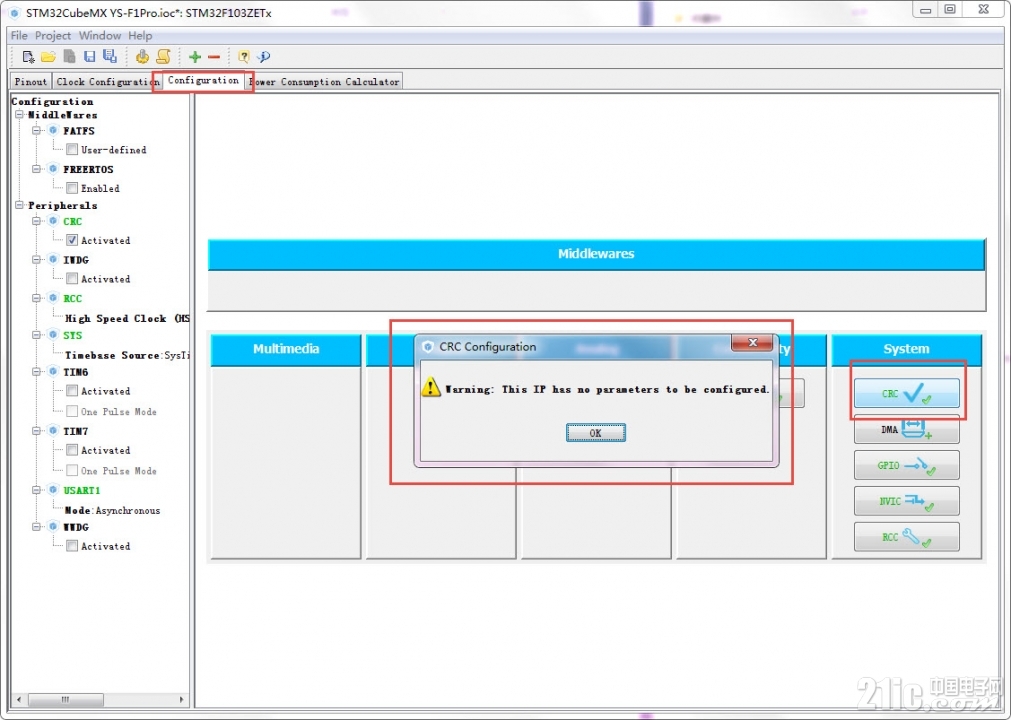Switch to the Pinout tab
This screenshot has height=720, width=1011.
click(x=30, y=81)
